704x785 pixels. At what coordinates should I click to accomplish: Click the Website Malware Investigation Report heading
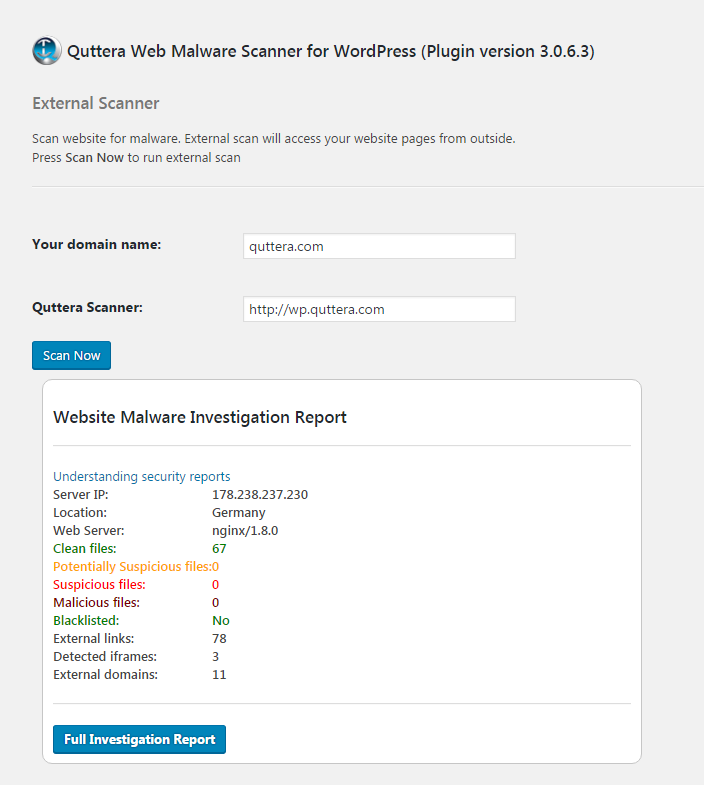(200, 417)
